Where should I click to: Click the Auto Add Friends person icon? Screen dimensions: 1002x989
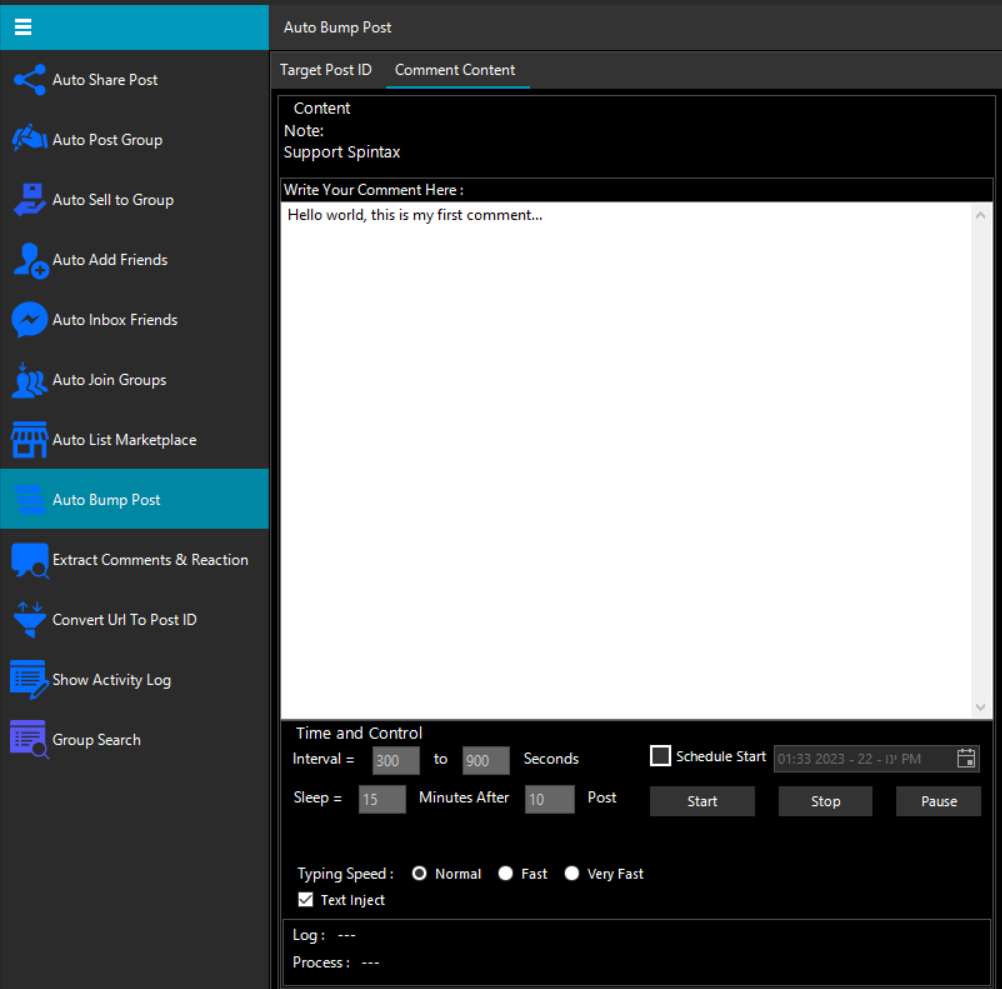(31, 261)
